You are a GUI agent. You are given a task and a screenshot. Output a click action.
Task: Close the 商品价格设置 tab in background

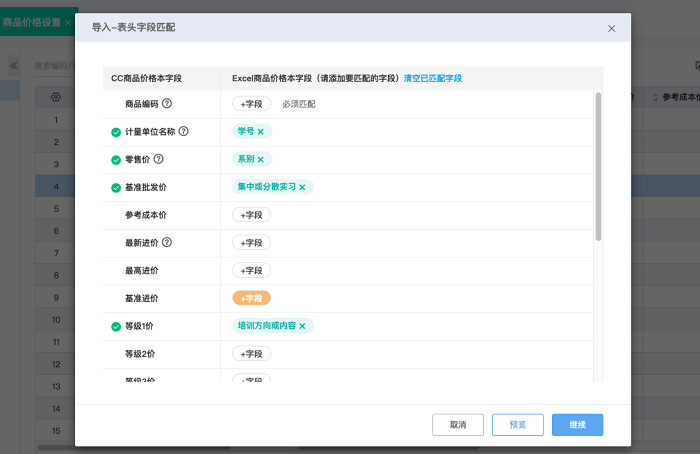(x=68, y=23)
